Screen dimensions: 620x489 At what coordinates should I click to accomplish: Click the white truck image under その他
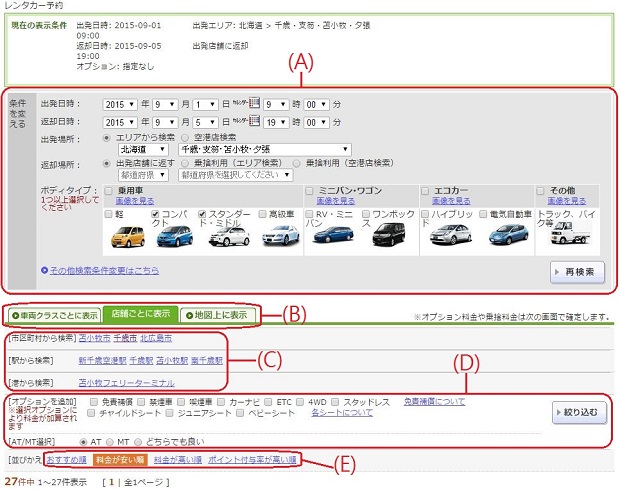click(570, 233)
